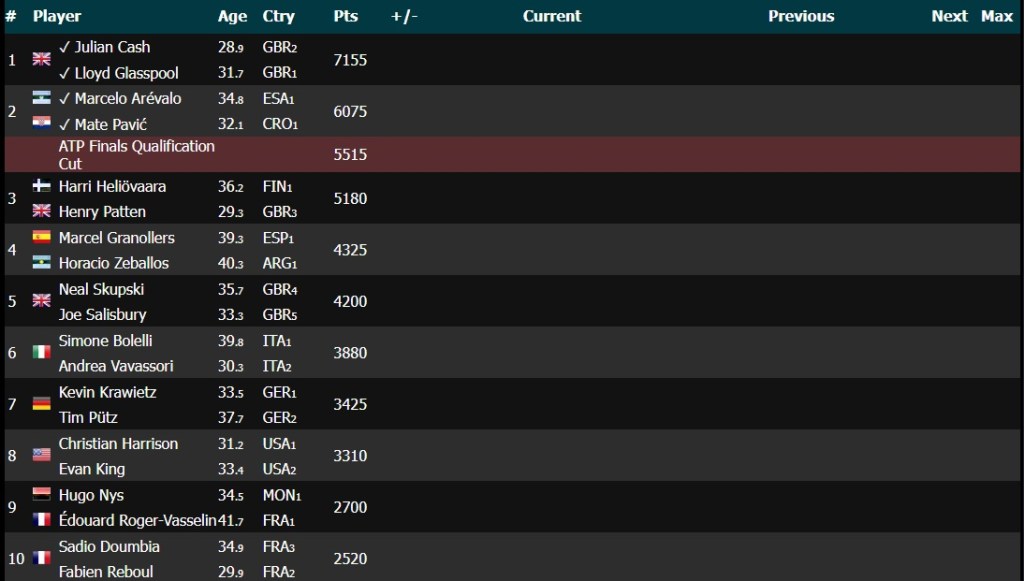Screen dimensions: 1024x581
Task: Click the Player column header
Action: coord(57,16)
